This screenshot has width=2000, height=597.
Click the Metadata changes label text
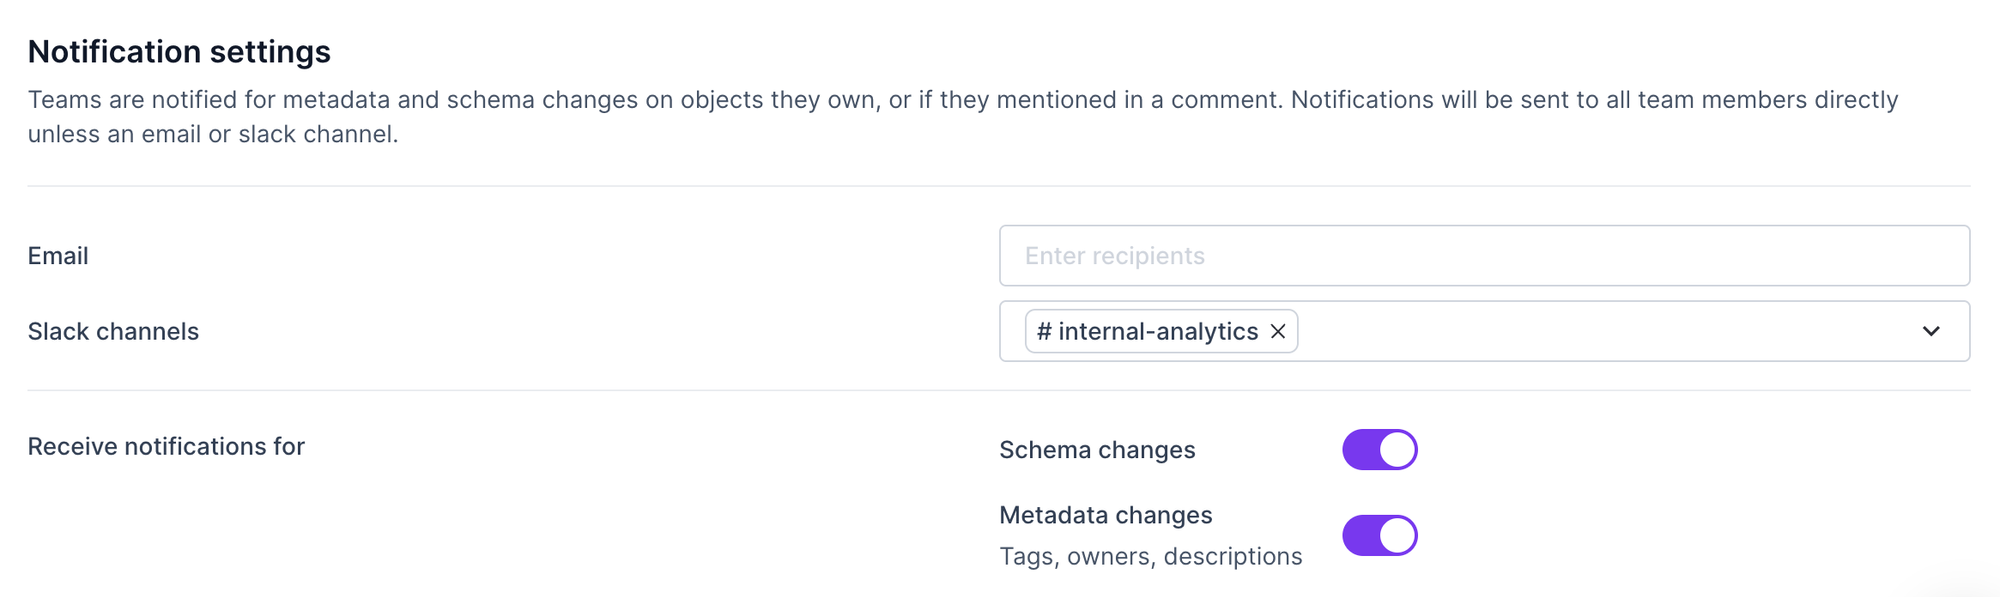pos(1105,515)
